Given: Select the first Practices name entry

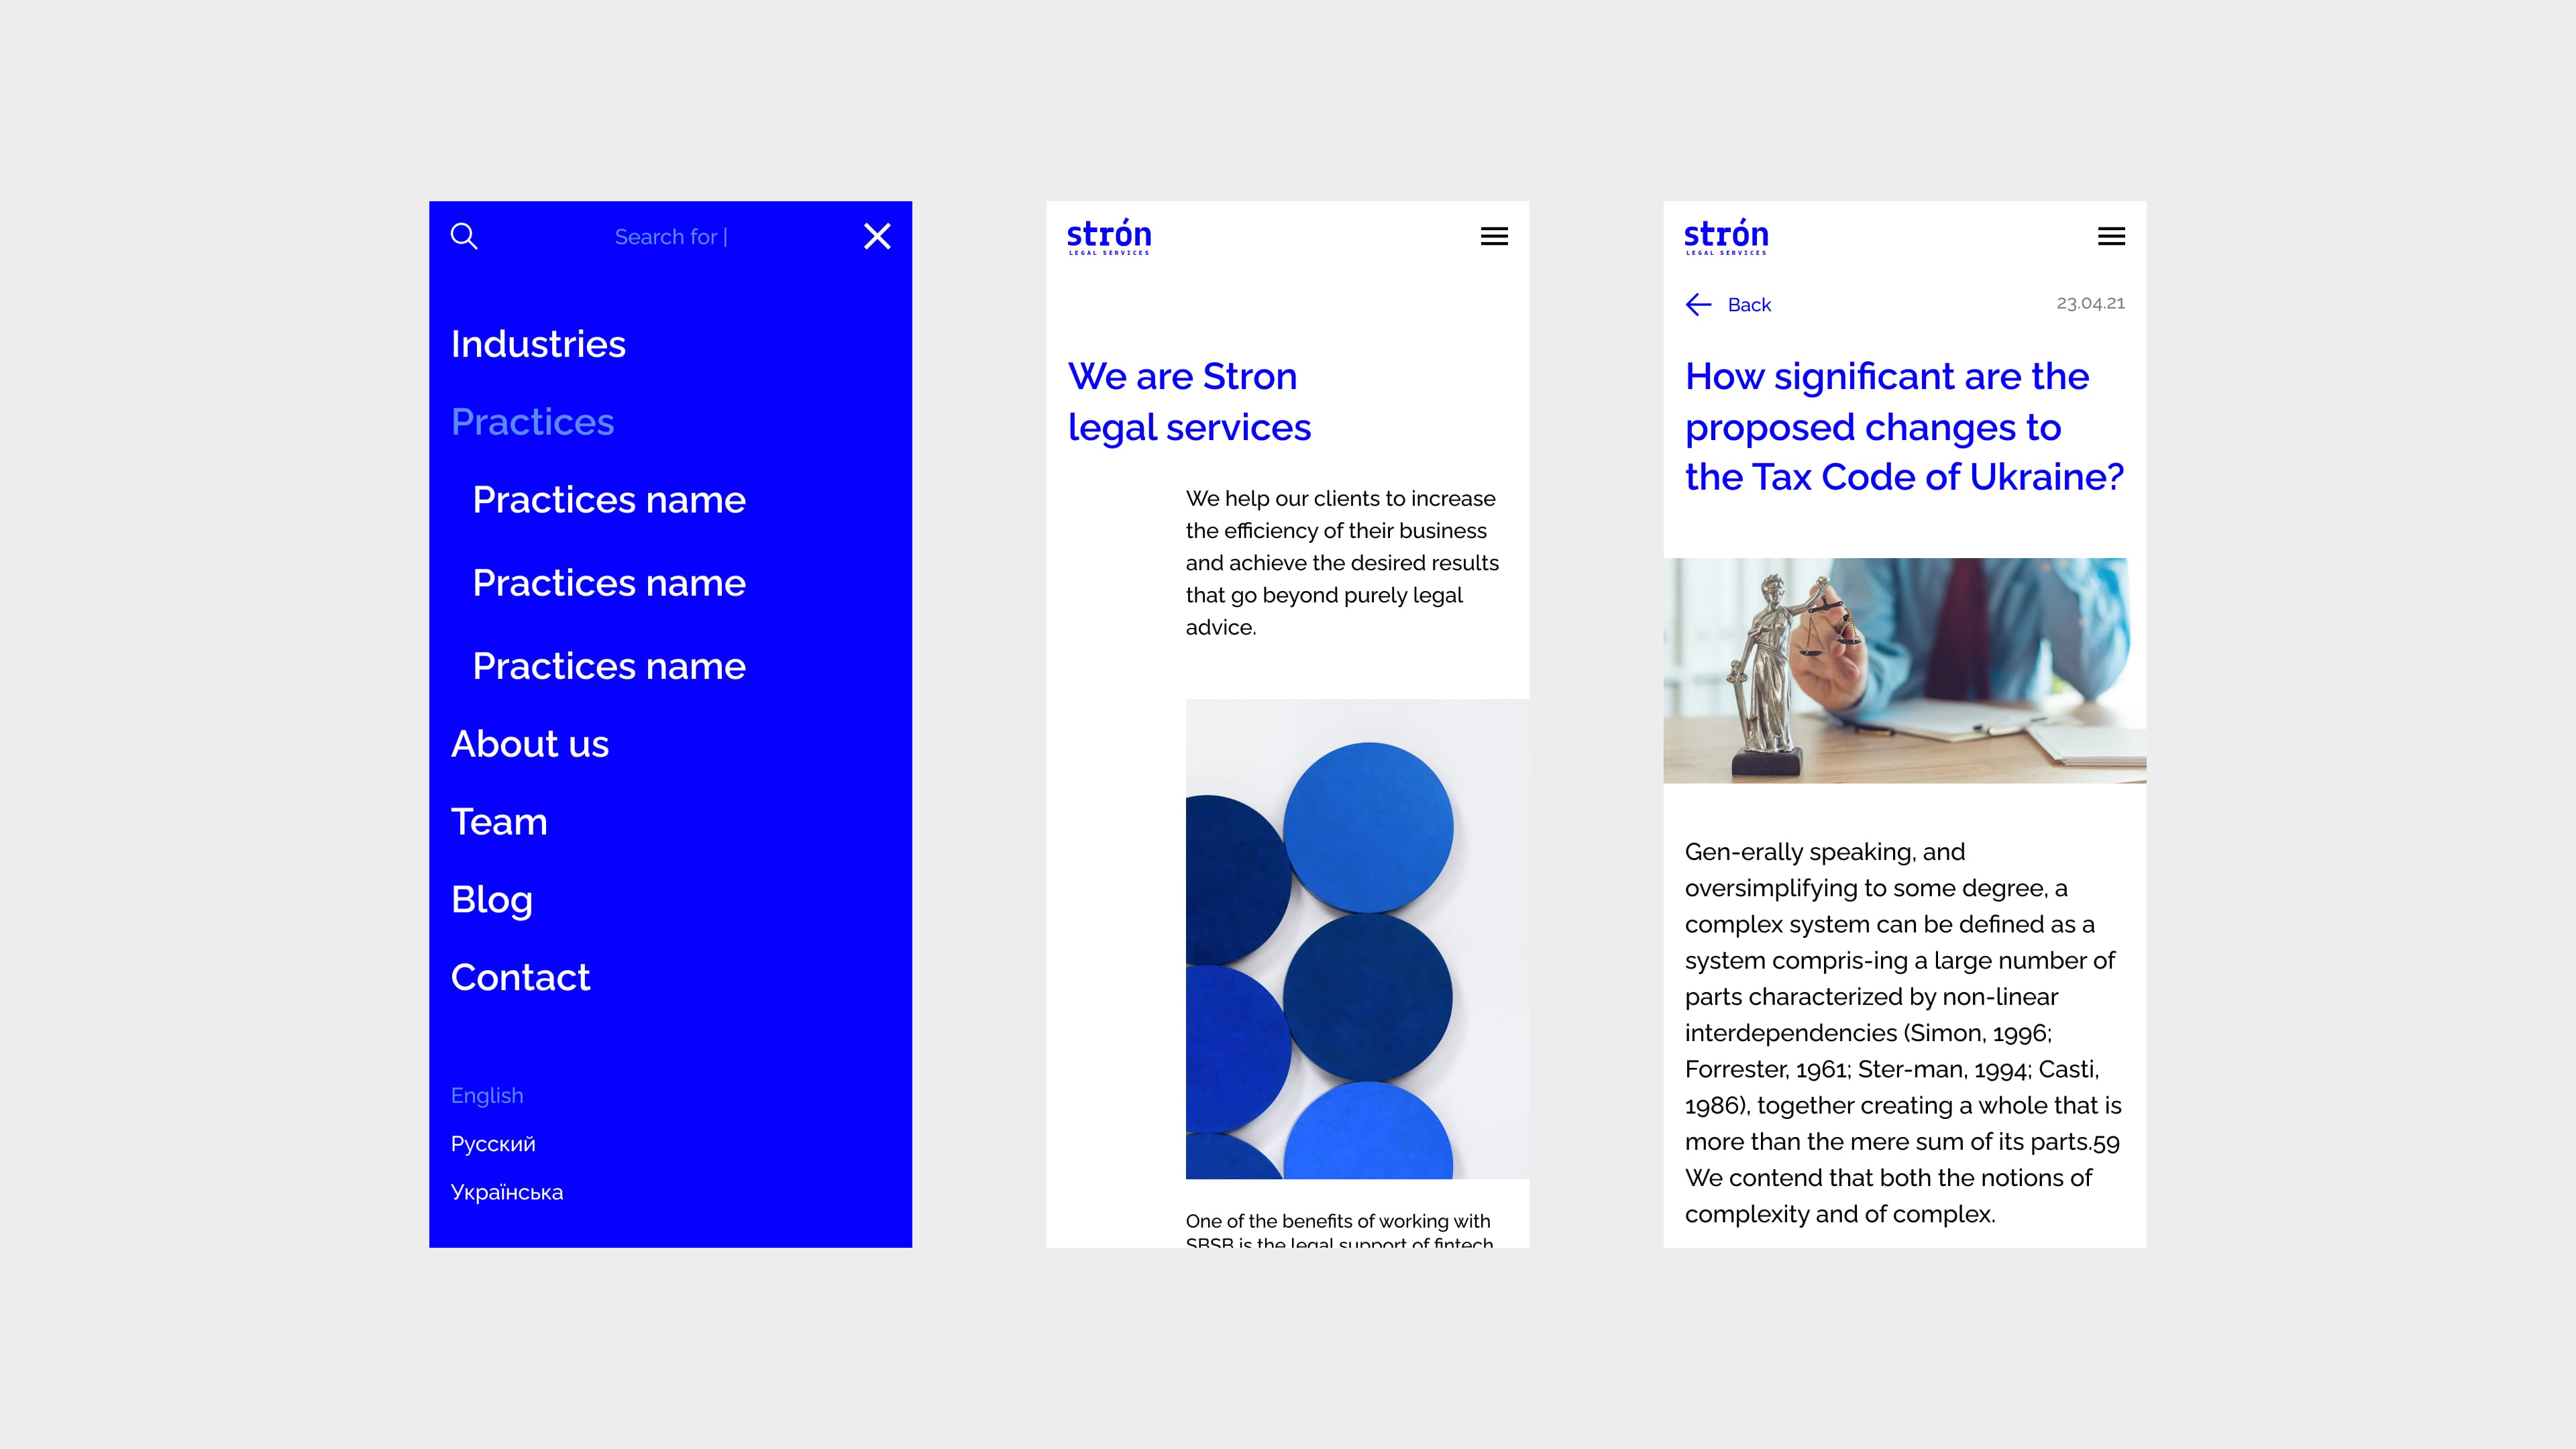Looking at the screenshot, I should tap(609, 500).
